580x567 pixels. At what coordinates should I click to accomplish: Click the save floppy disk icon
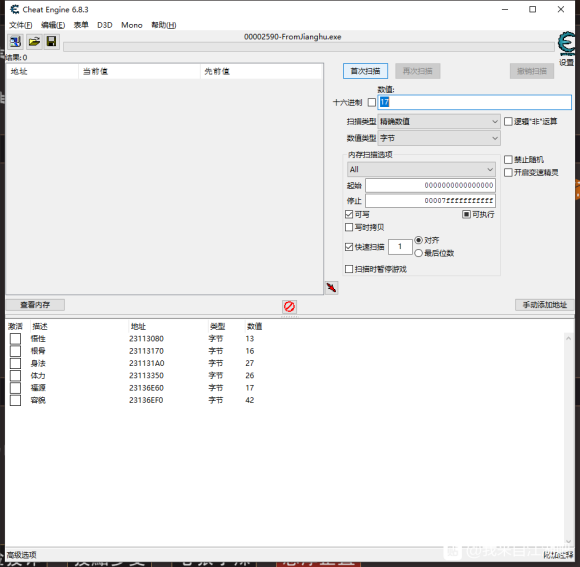51,41
